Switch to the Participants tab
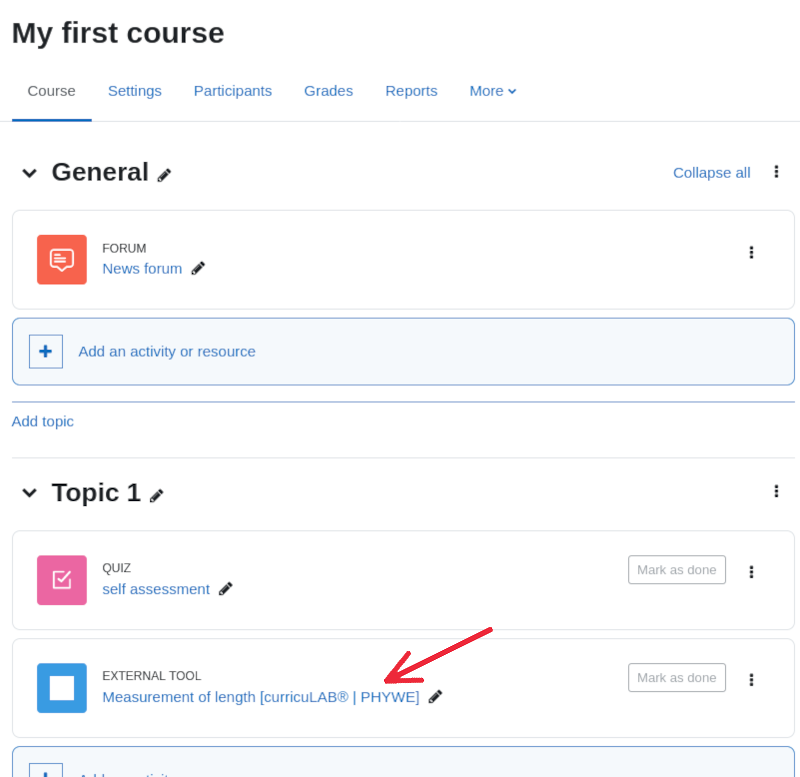The image size is (800, 777). click(233, 91)
